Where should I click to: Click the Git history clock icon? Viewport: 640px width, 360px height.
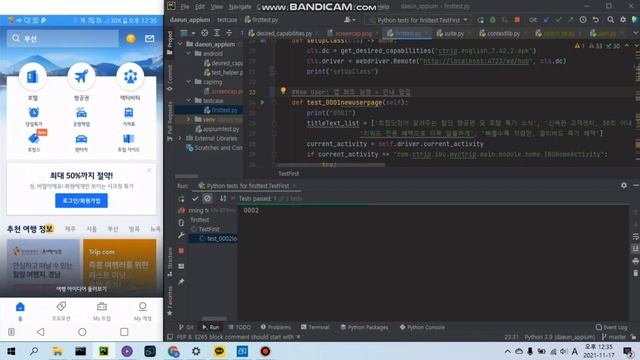pos(583,20)
